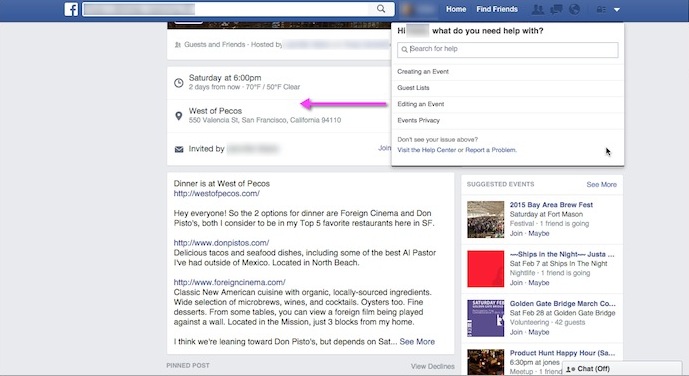This screenshot has width=689, height=376.
Task: Click the location pin icon by West of Pecos
Action: pos(178,116)
